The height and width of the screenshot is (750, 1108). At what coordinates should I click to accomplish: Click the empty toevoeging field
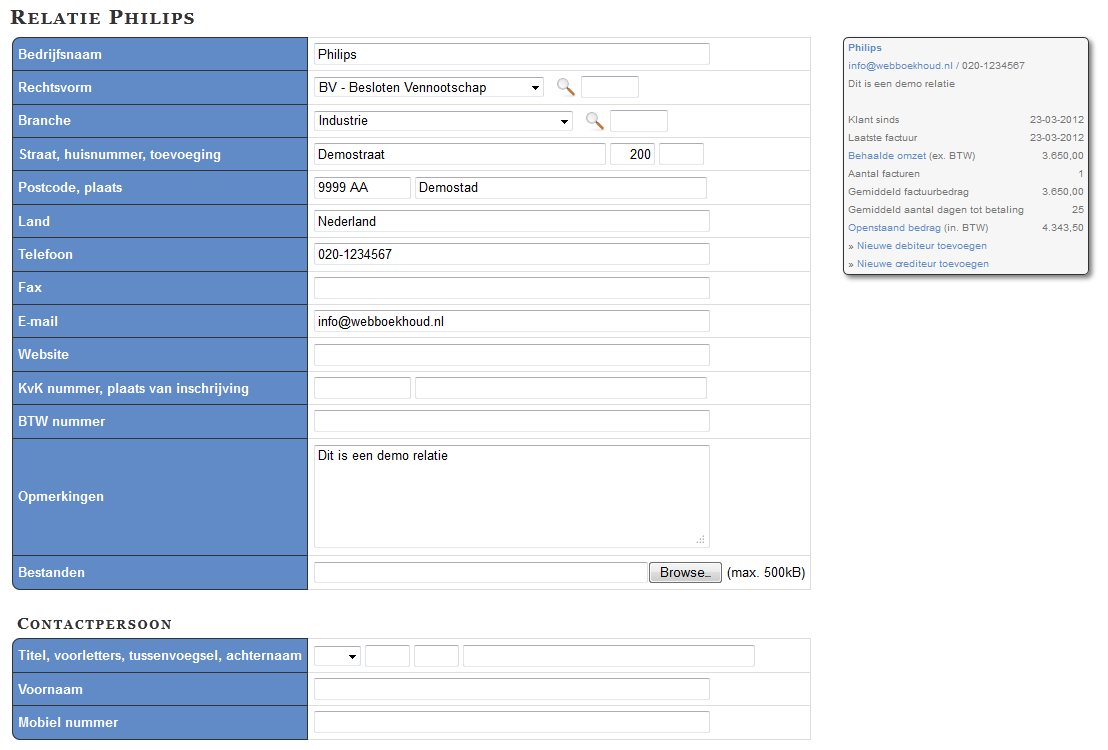click(x=681, y=154)
